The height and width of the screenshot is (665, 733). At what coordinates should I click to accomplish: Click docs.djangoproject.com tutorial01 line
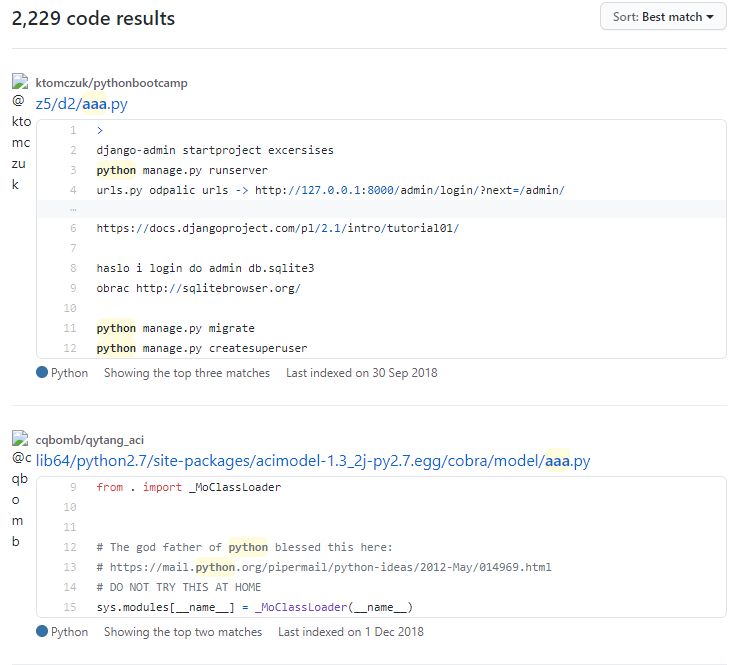click(278, 228)
